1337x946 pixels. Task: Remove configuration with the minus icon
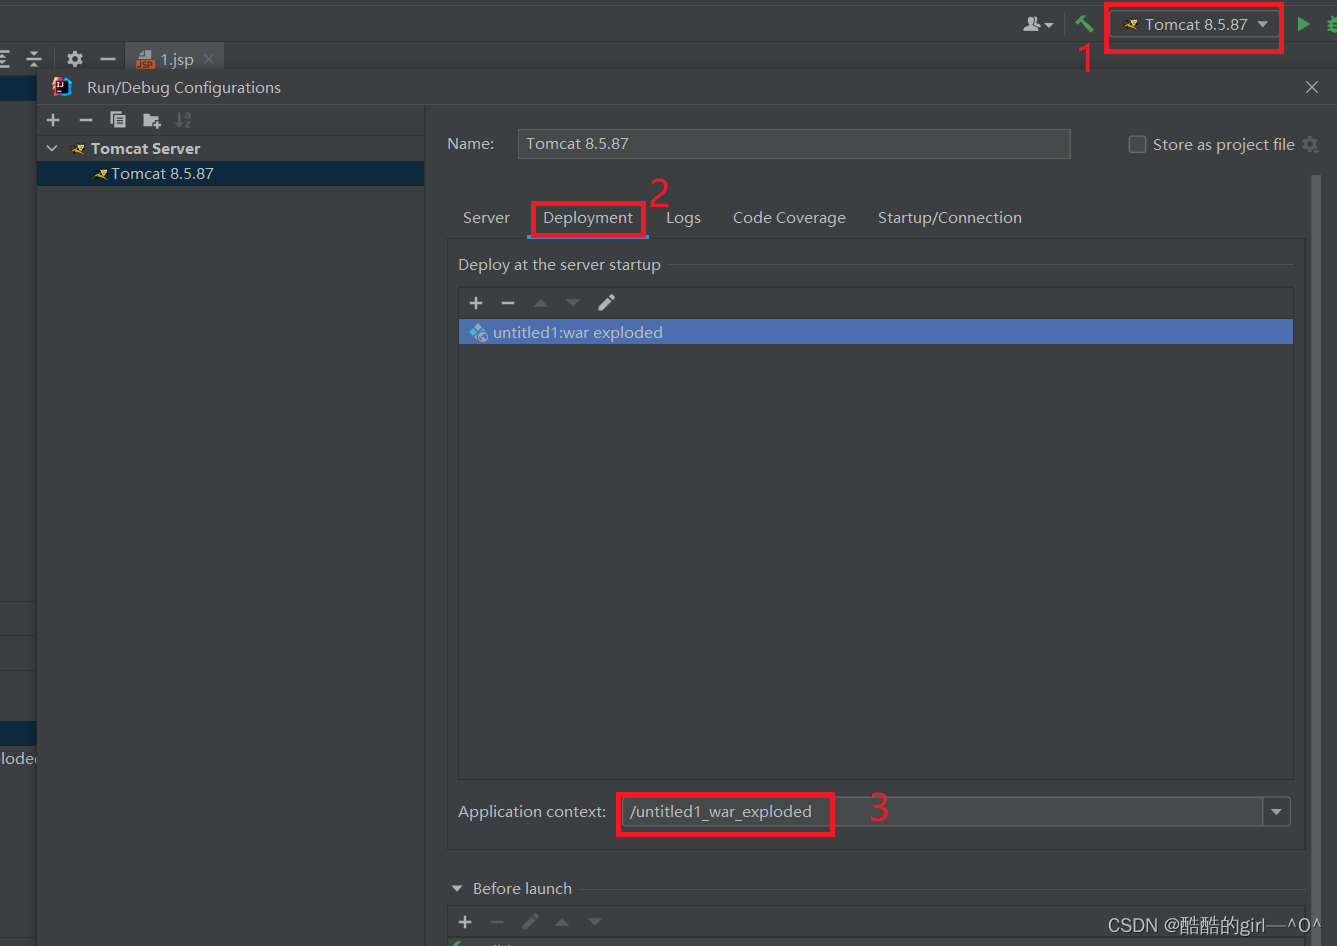point(86,120)
